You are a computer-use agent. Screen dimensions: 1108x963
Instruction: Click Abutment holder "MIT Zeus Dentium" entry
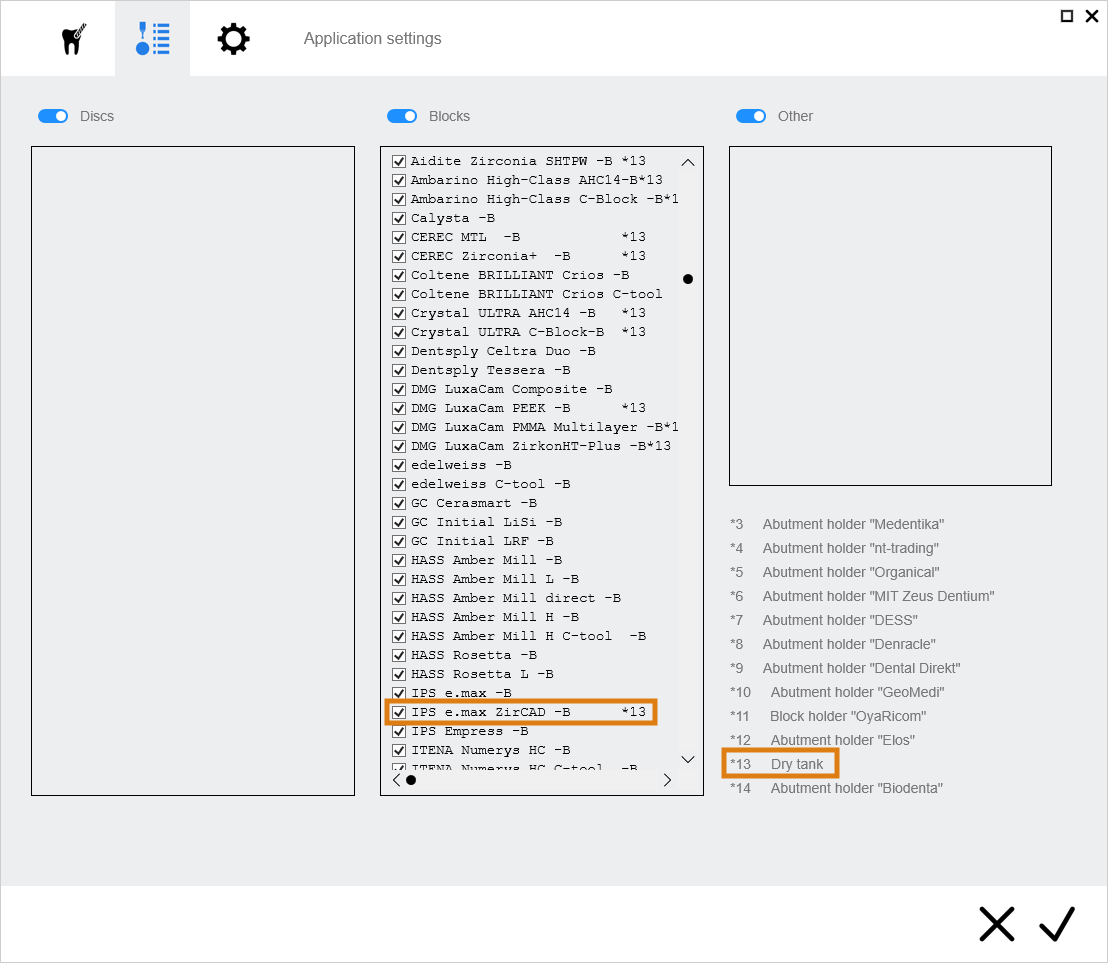pyautogui.click(x=878, y=596)
